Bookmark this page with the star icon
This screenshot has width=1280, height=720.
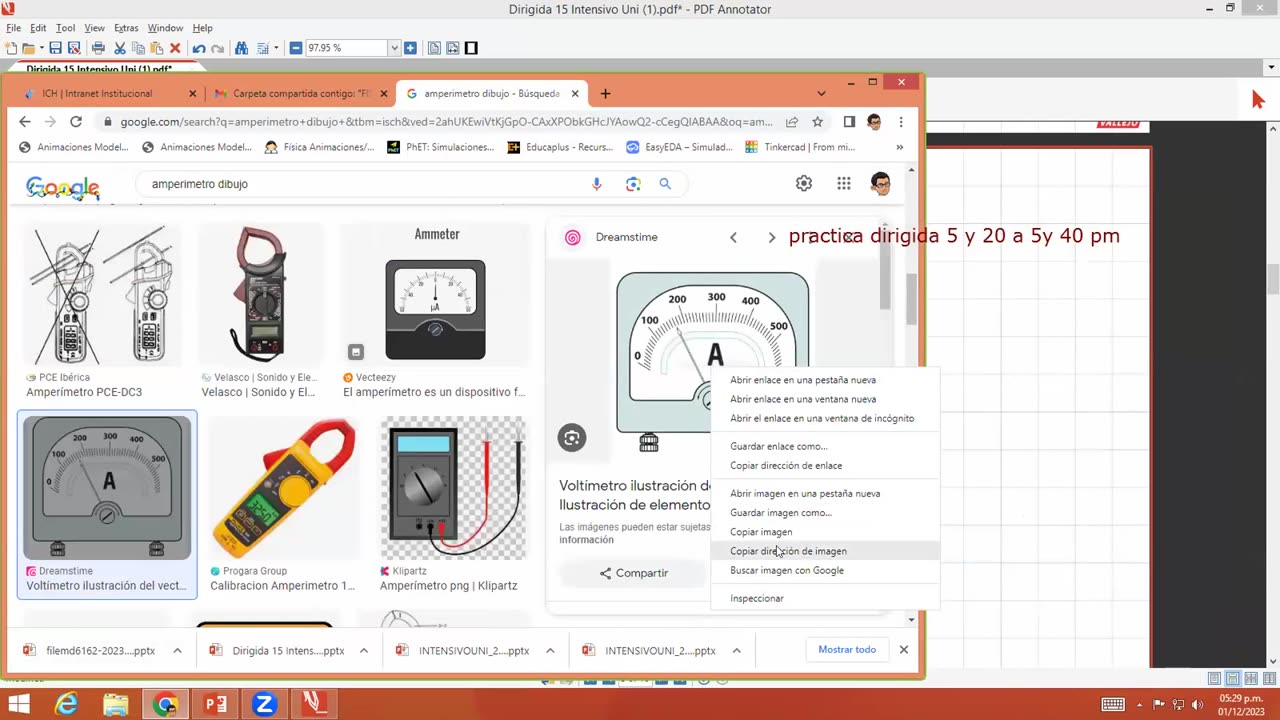click(x=817, y=122)
